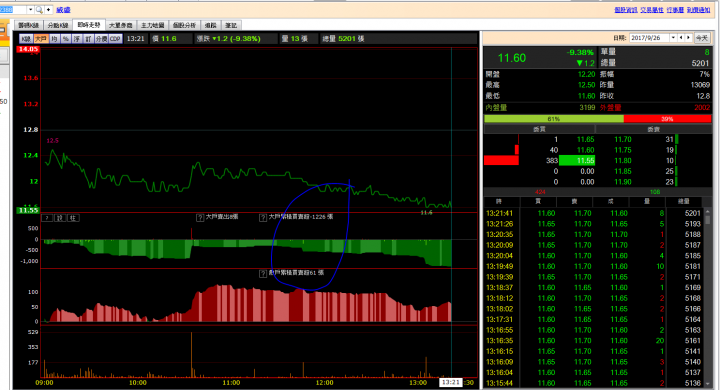Click the magnifier search icon beside stock code
Screen dimensions: 720x390
[x=39, y=10]
